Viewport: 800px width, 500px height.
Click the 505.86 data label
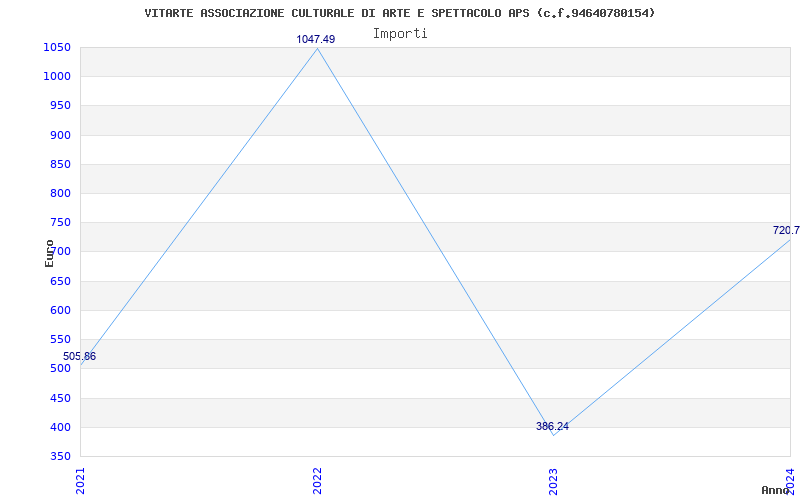tap(80, 357)
